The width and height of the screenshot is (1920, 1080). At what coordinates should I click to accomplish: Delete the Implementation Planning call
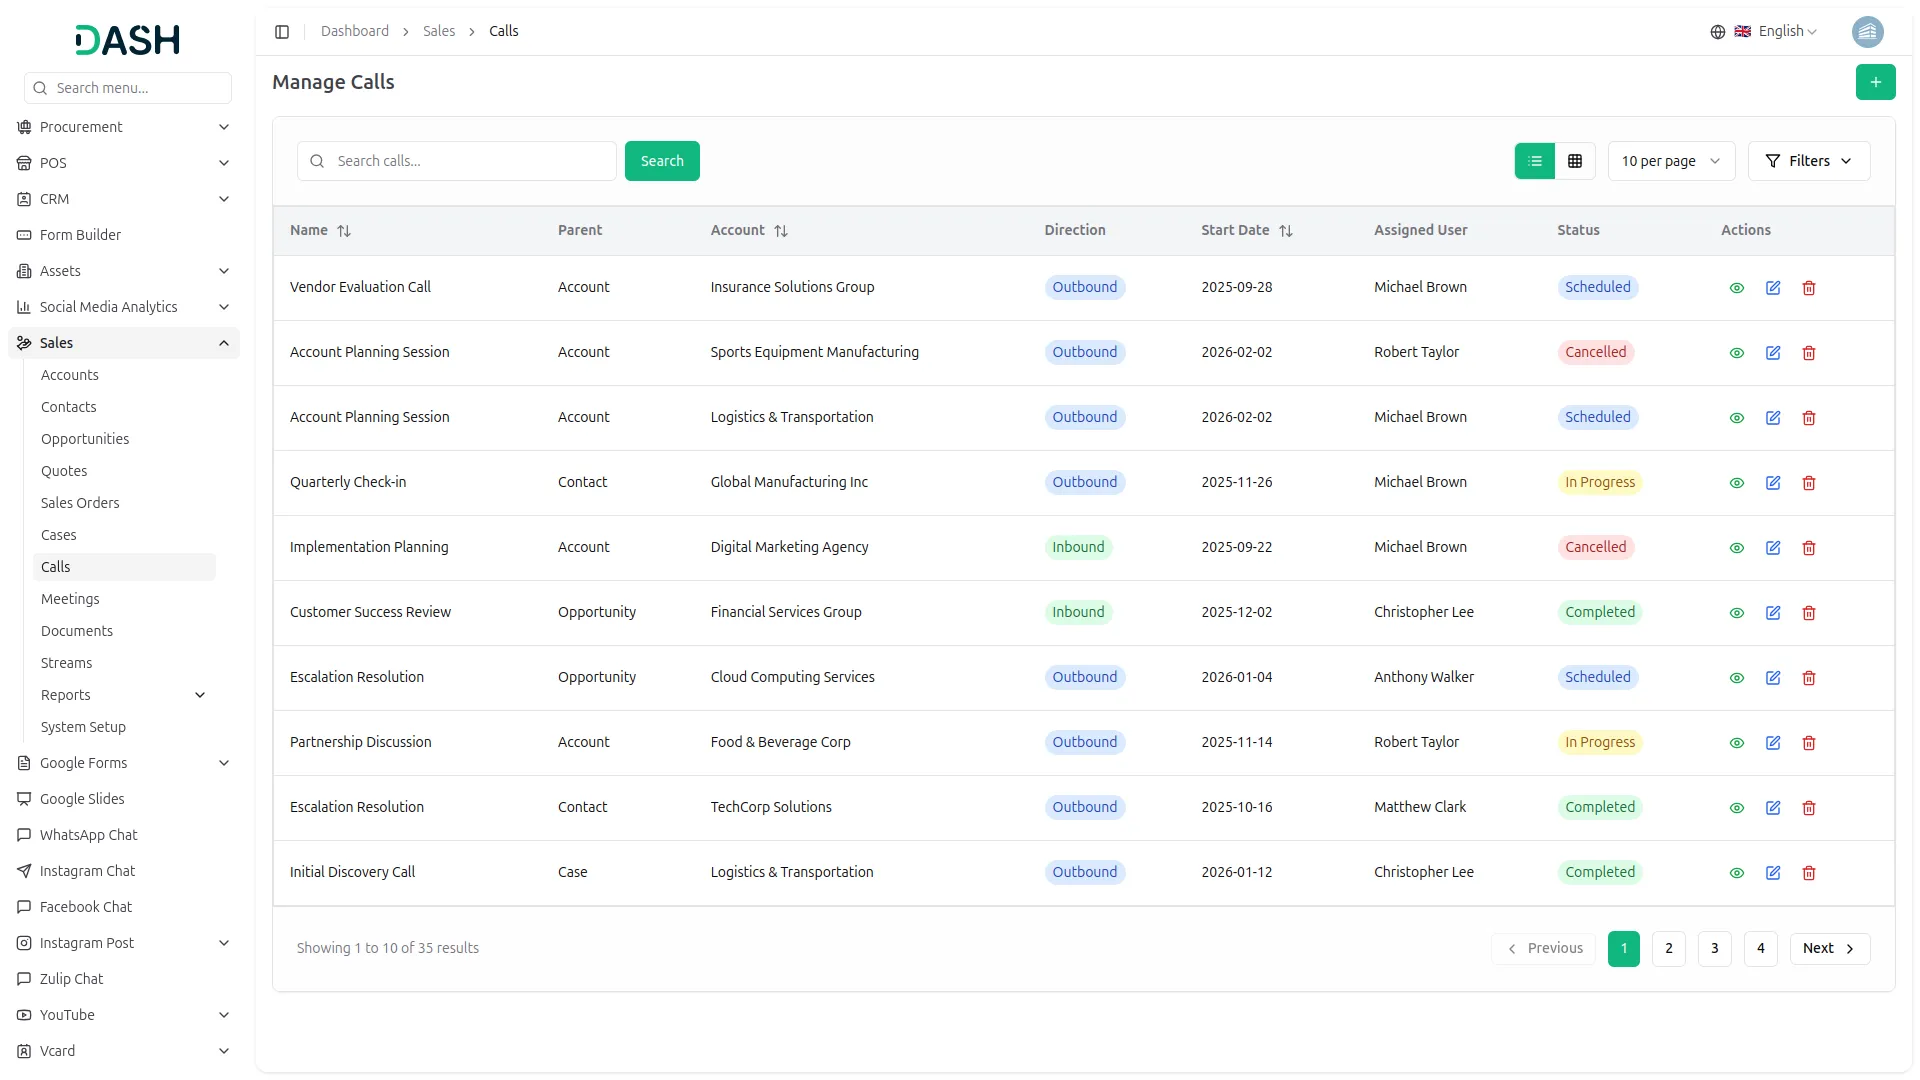click(x=1809, y=548)
